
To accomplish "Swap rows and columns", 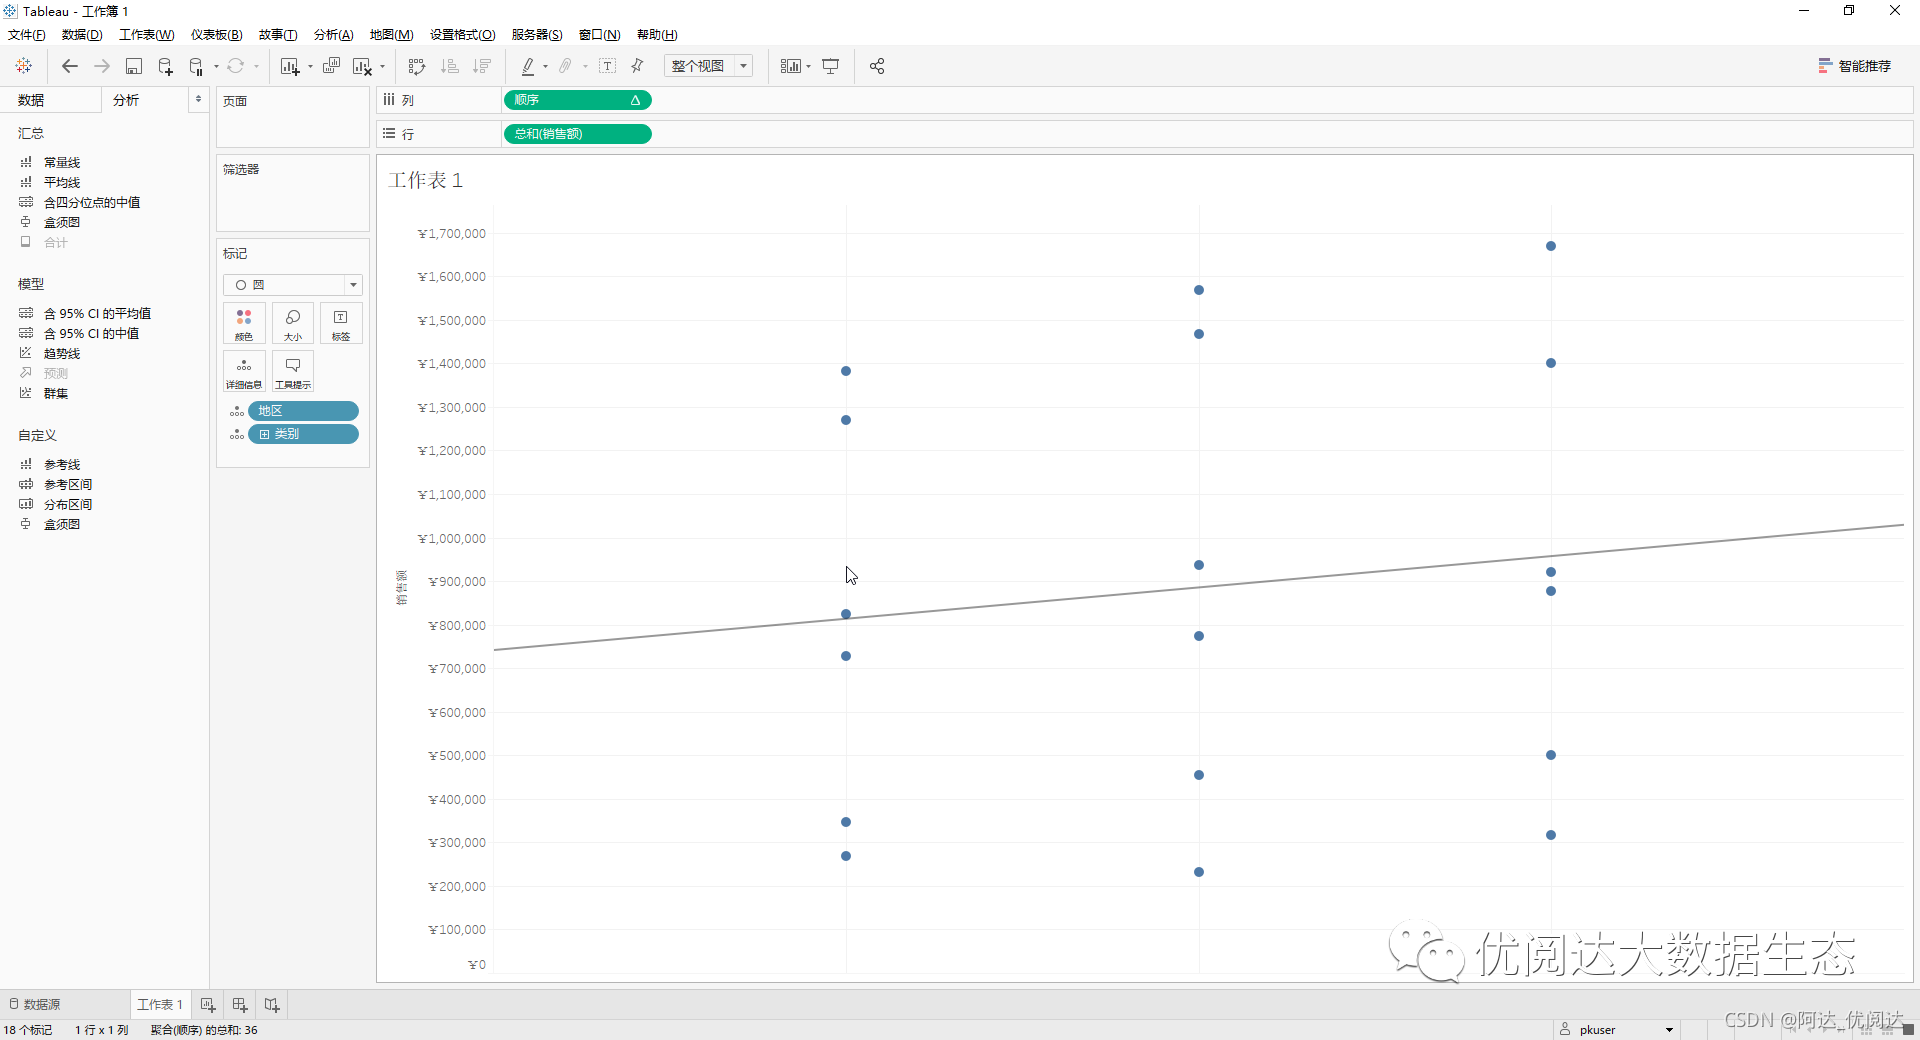I will pyautogui.click(x=417, y=66).
